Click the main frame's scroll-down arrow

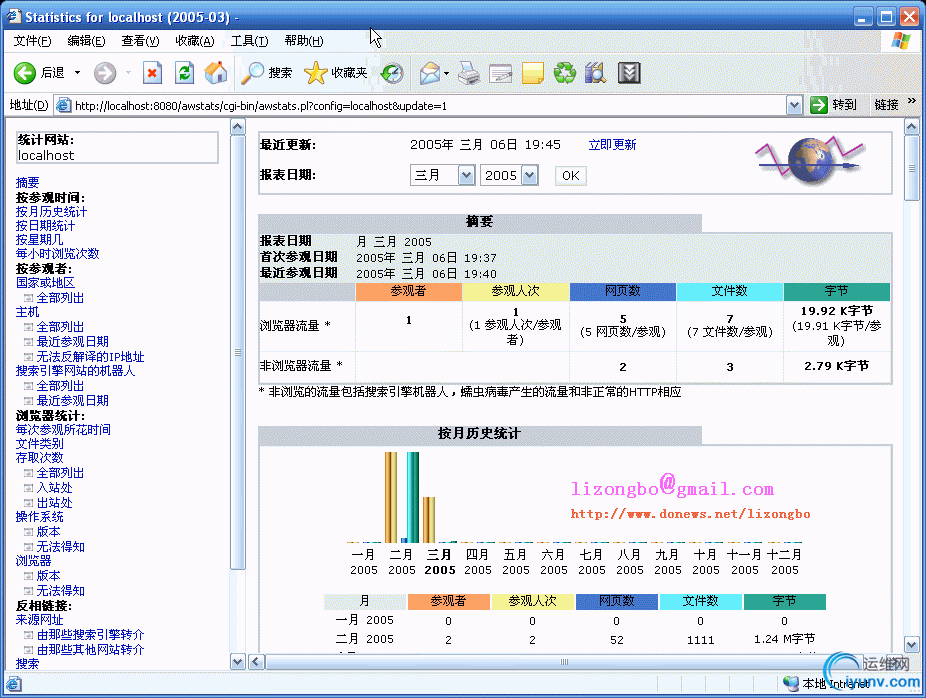pos(911,645)
